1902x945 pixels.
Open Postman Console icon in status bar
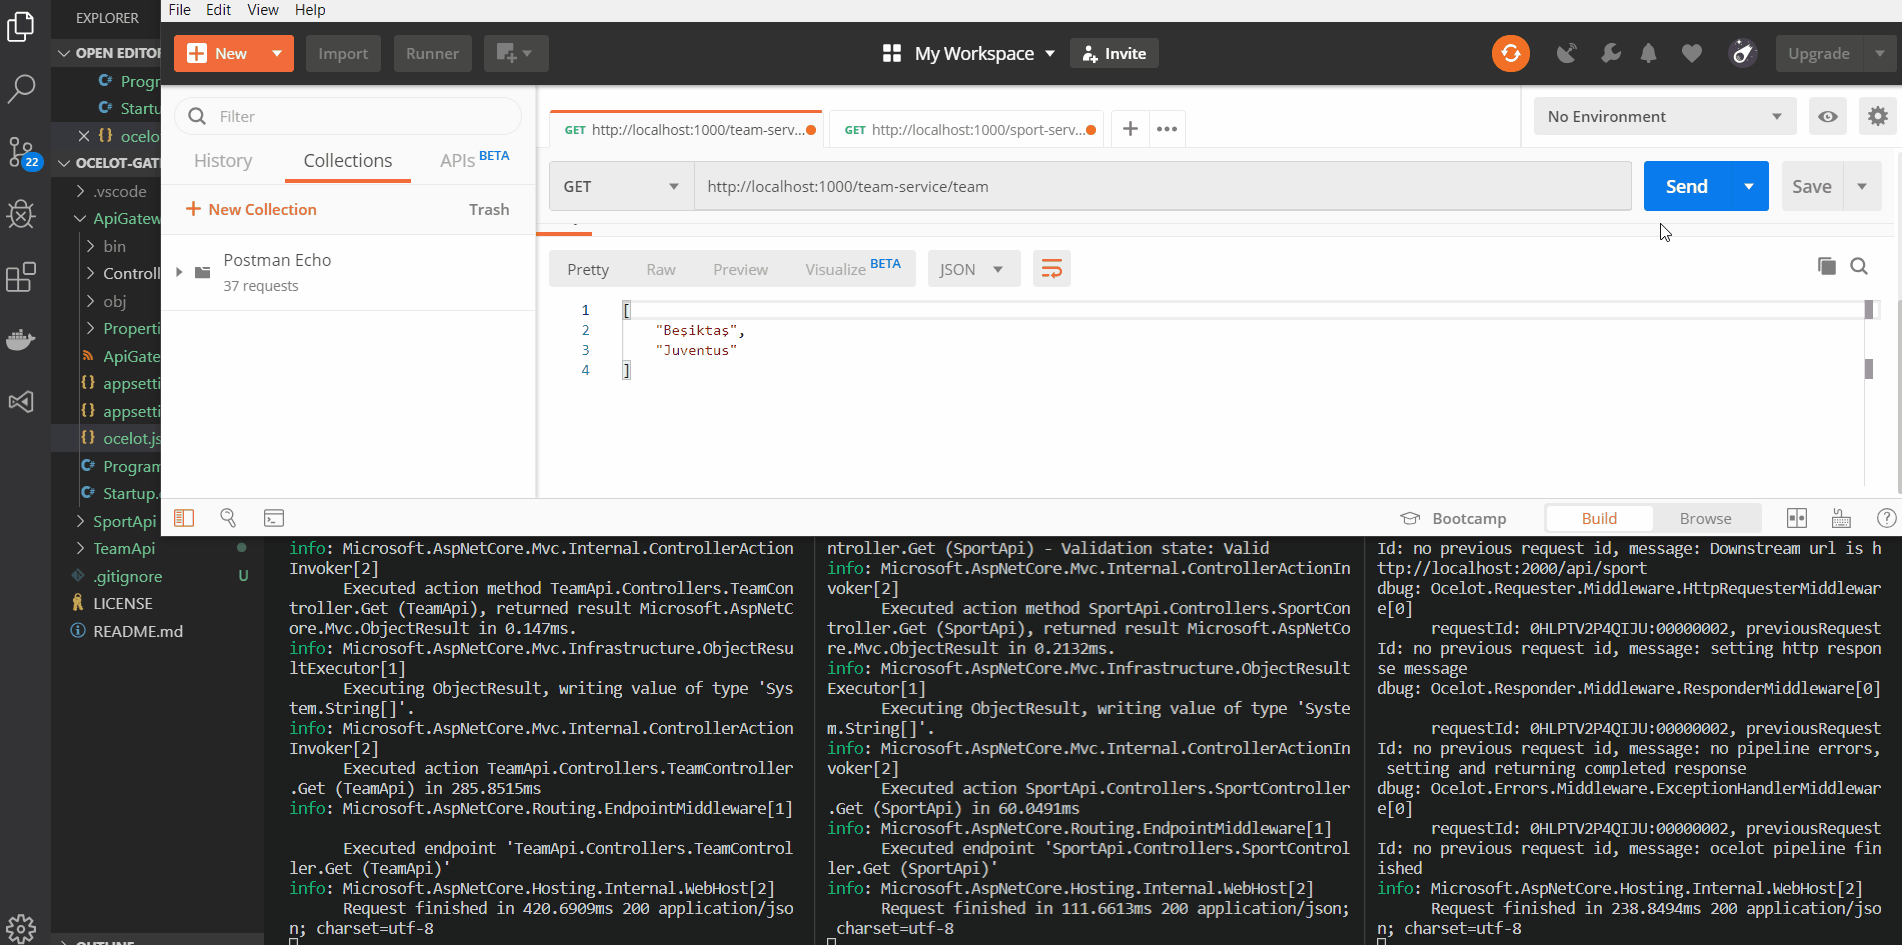pyautogui.click(x=274, y=518)
